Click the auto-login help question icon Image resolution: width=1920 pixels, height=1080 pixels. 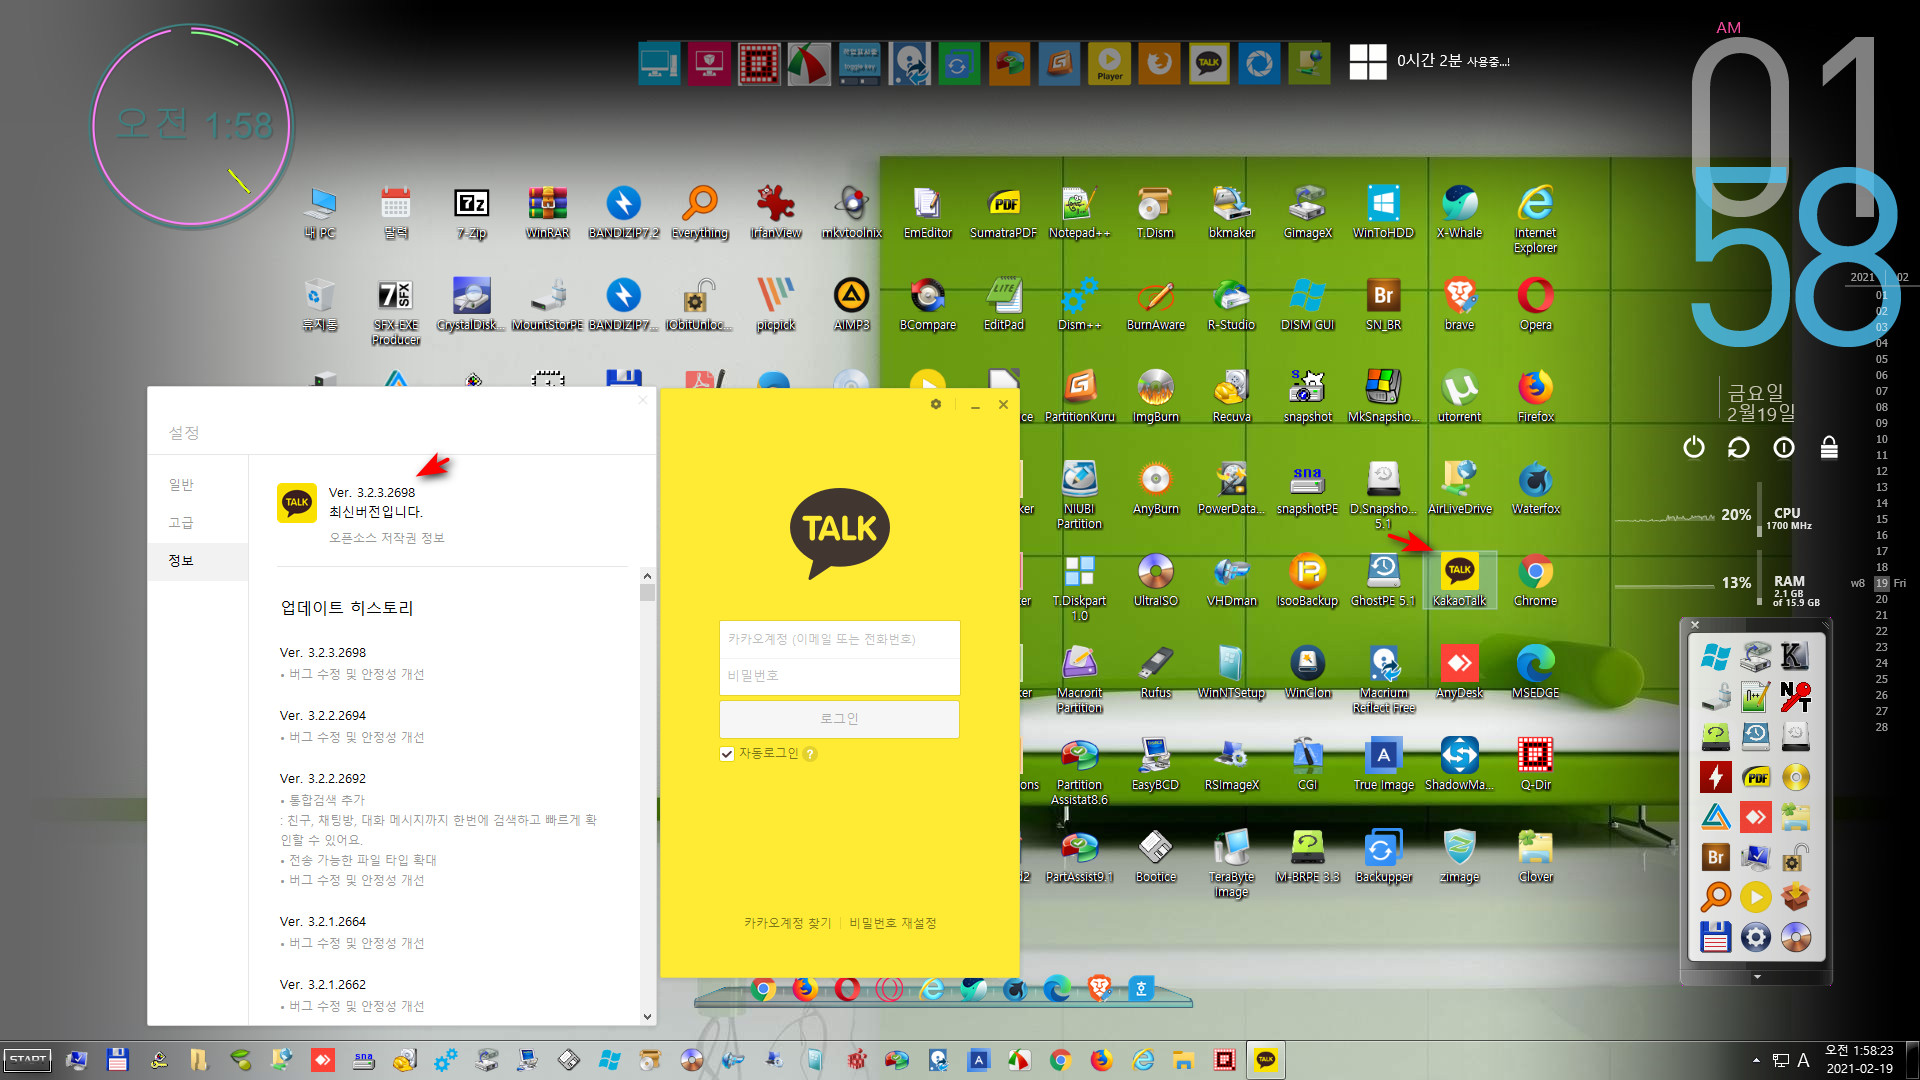[x=811, y=754]
